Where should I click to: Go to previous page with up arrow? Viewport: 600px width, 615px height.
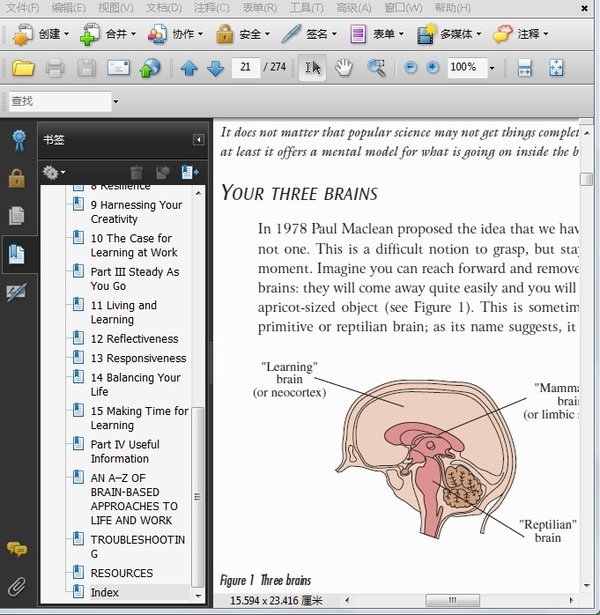189,68
